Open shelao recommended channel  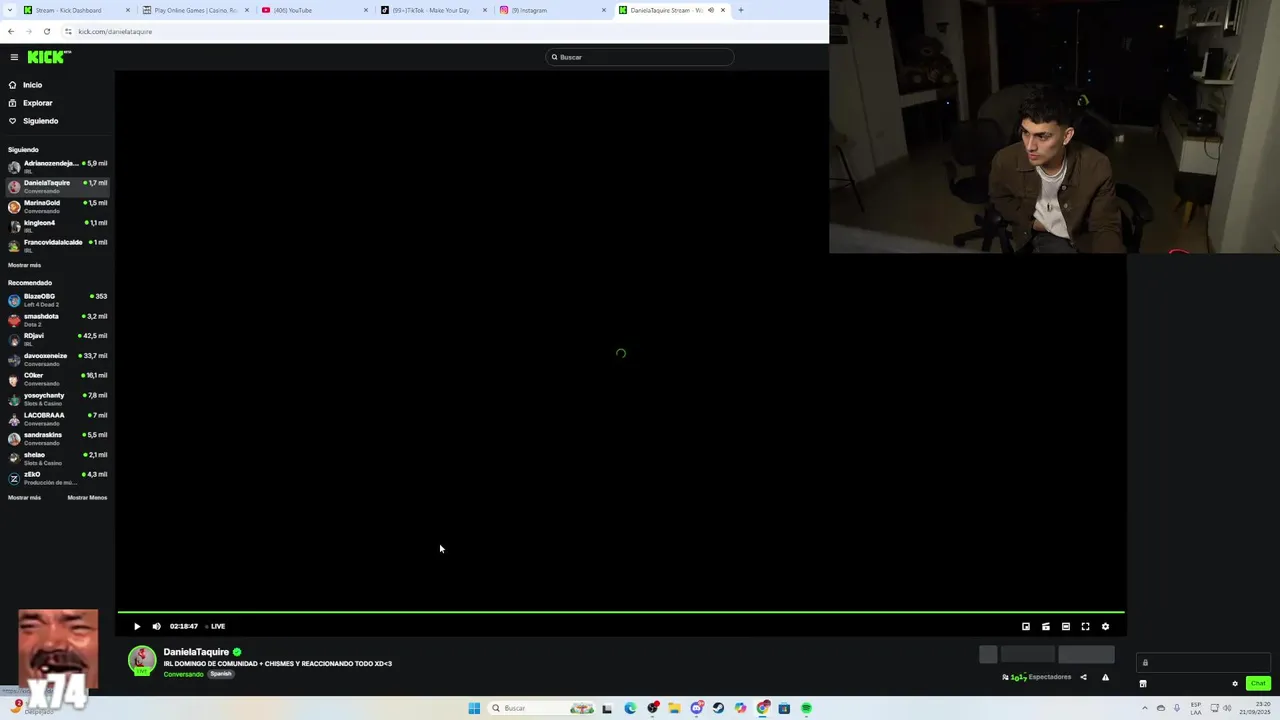coord(57,458)
